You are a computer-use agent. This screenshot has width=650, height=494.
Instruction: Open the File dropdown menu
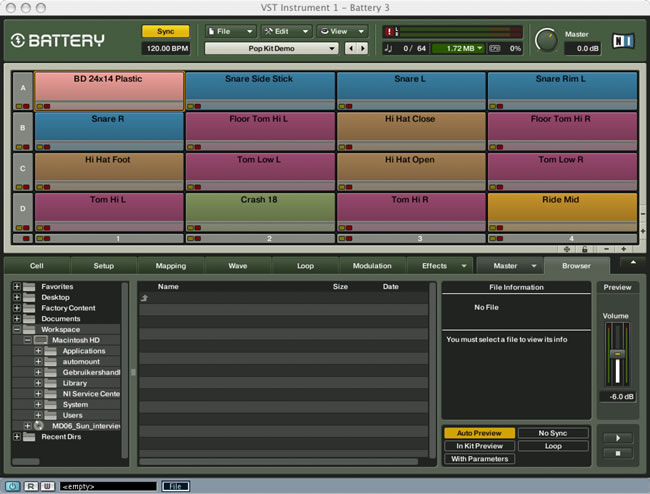tap(230, 31)
